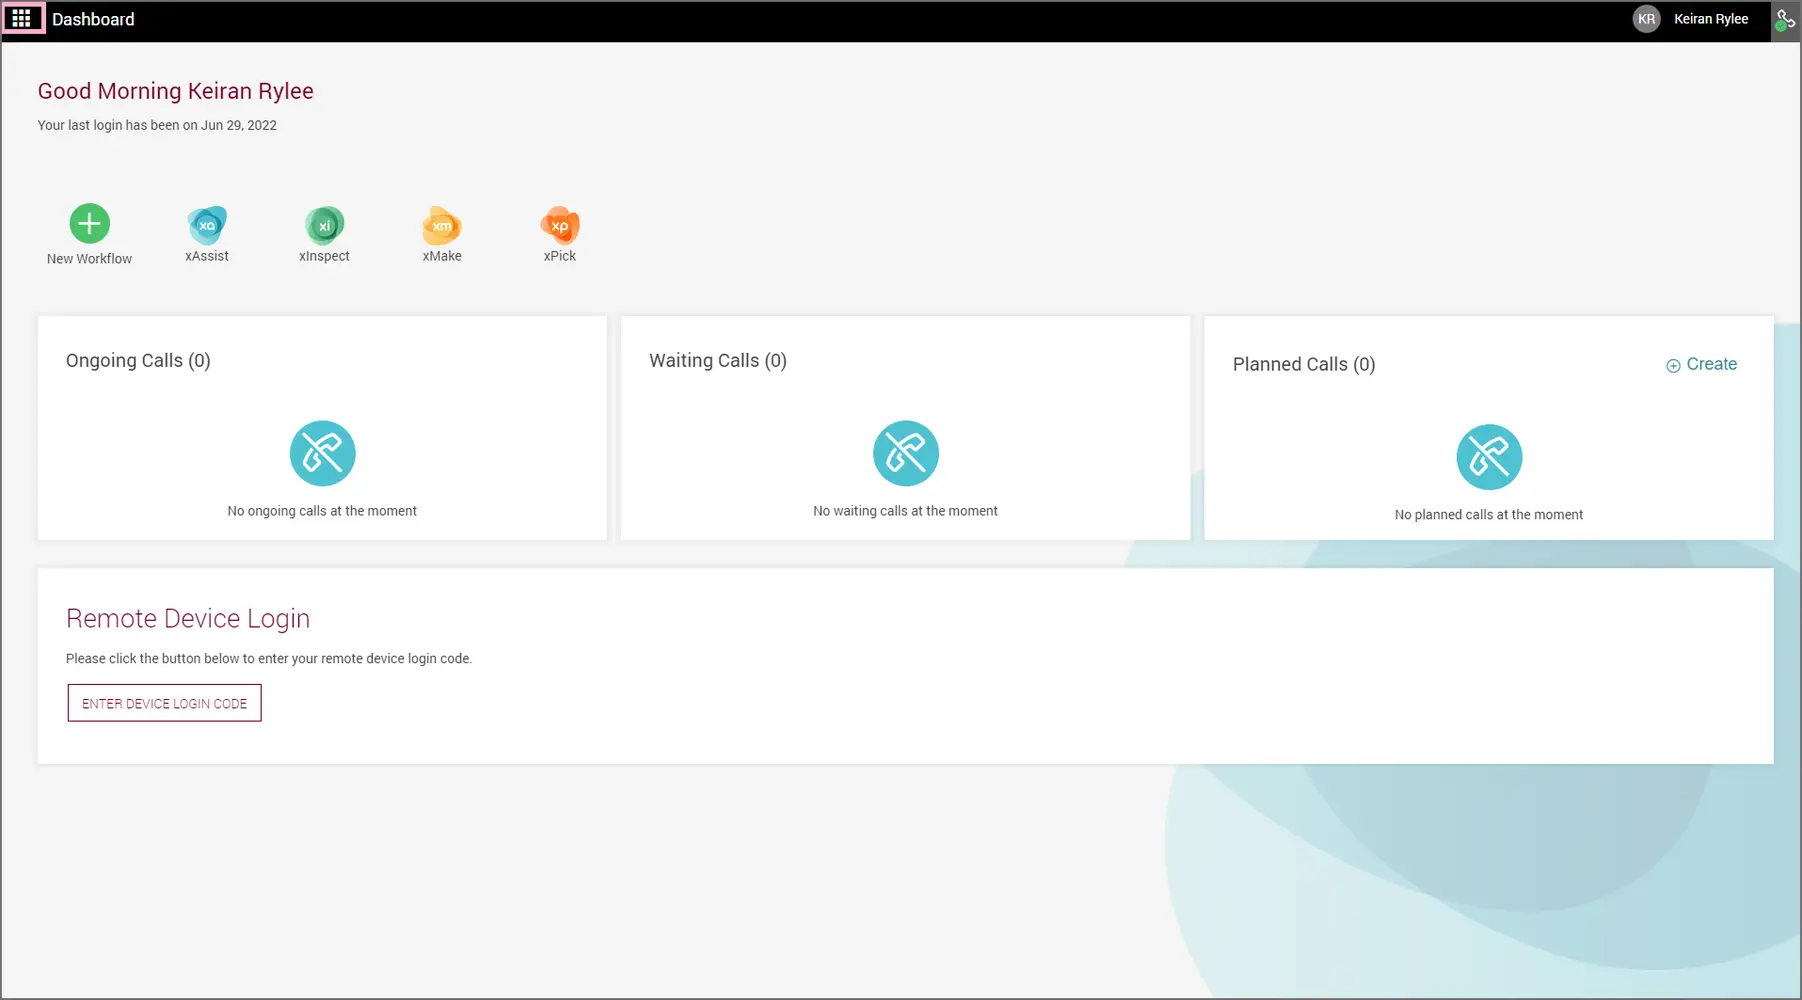Click the no-call icon in Ongoing Calls
1802x1000 pixels.
[x=322, y=453]
